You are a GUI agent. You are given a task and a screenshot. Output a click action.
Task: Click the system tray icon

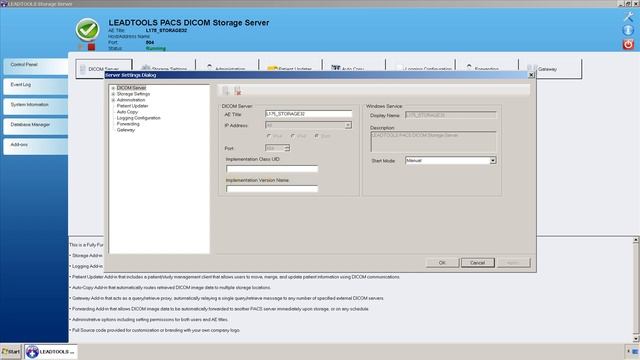click(x=635, y=351)
